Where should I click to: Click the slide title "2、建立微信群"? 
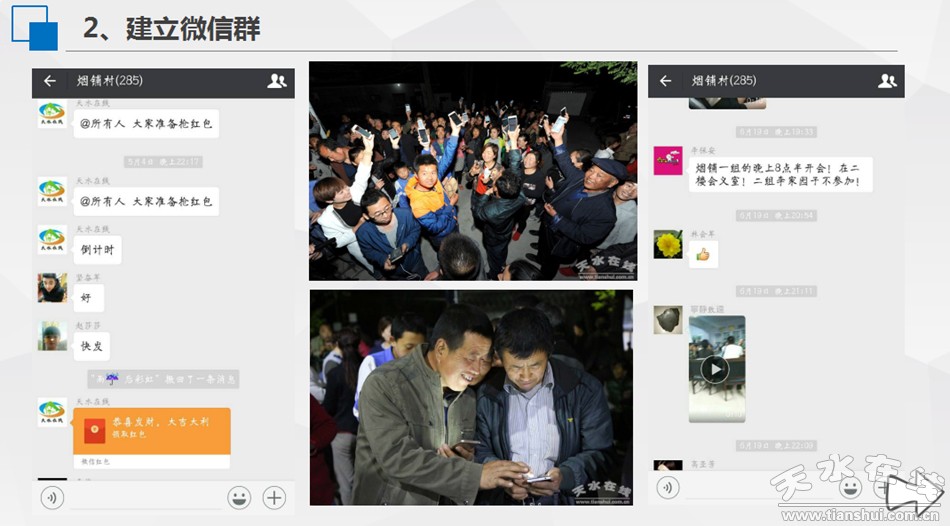pos(171,29)
